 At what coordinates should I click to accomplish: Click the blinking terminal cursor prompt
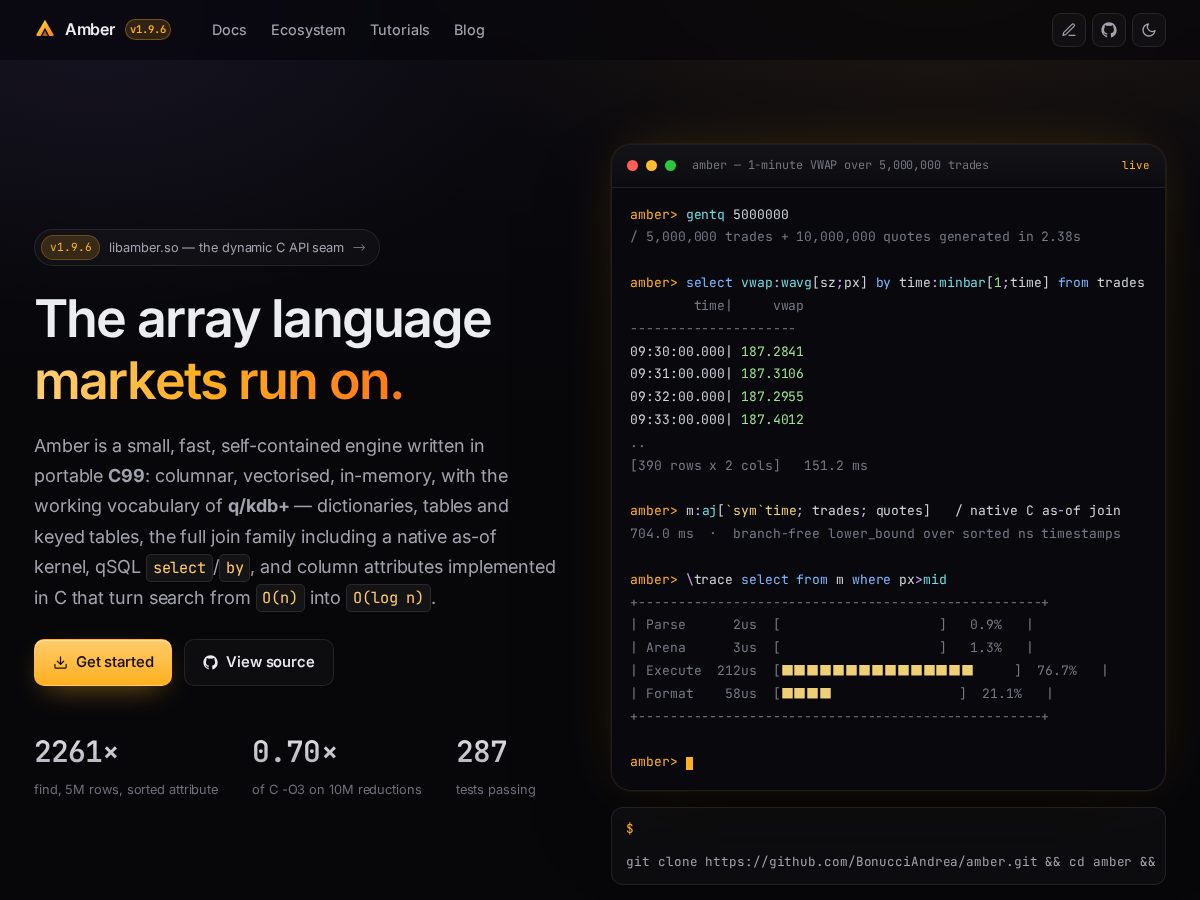(689, 763)
